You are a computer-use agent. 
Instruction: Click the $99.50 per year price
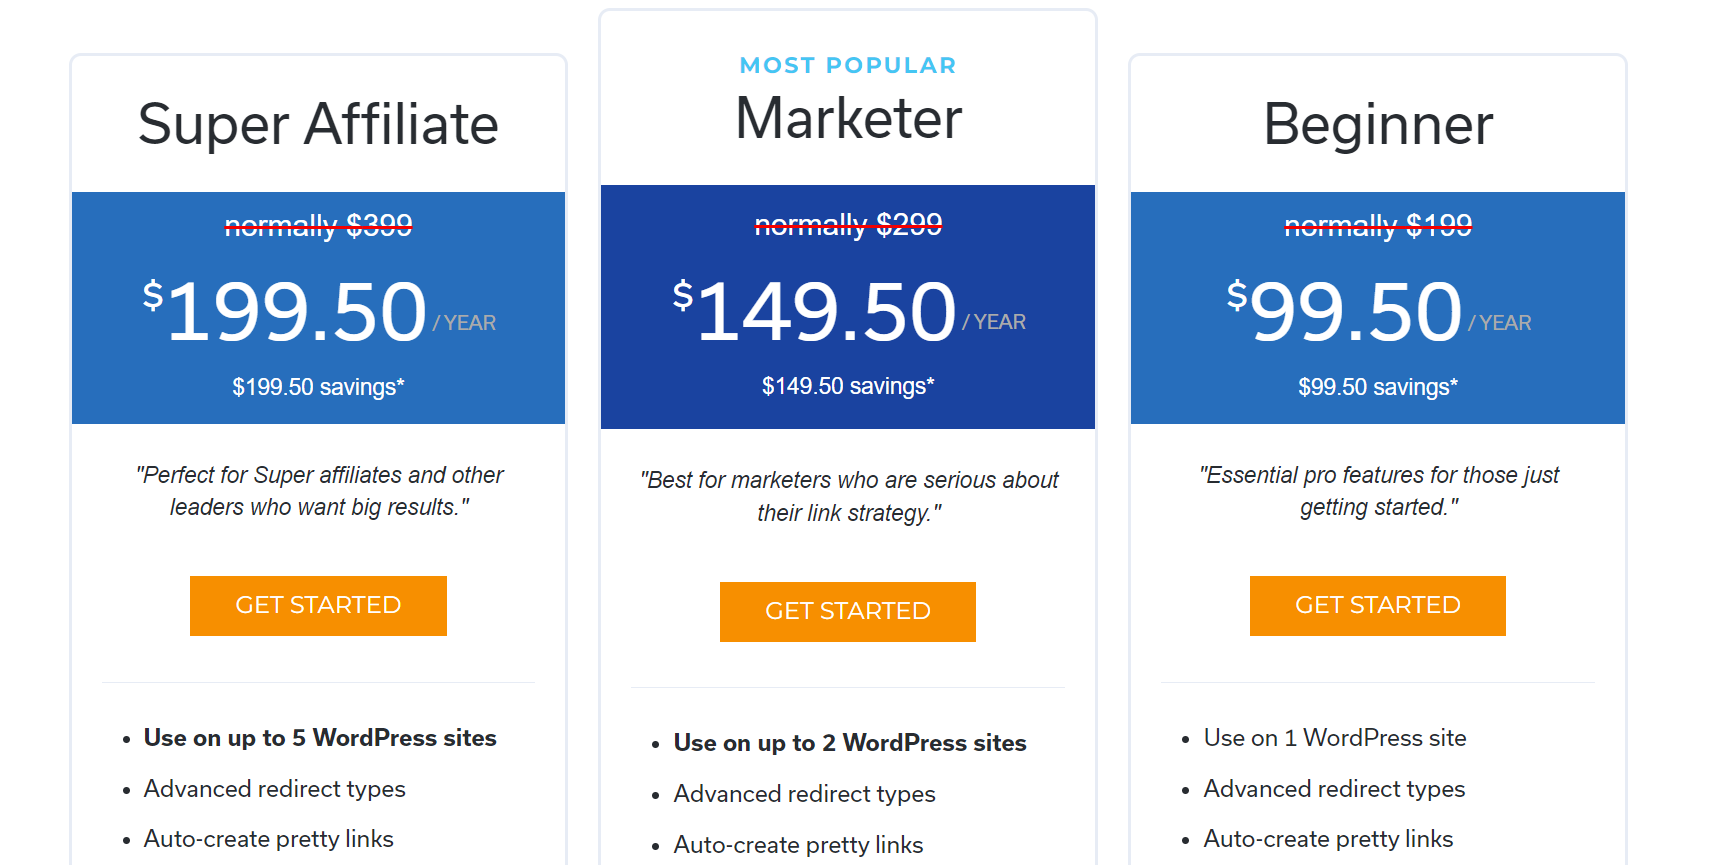pyautogui.click(x=1378, y=312)
